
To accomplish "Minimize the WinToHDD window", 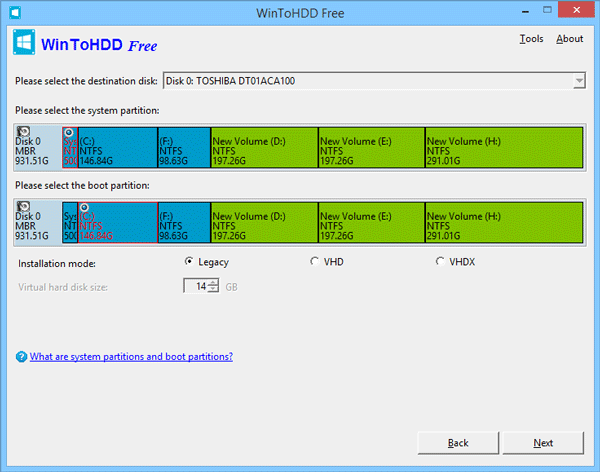I will 525,11.
